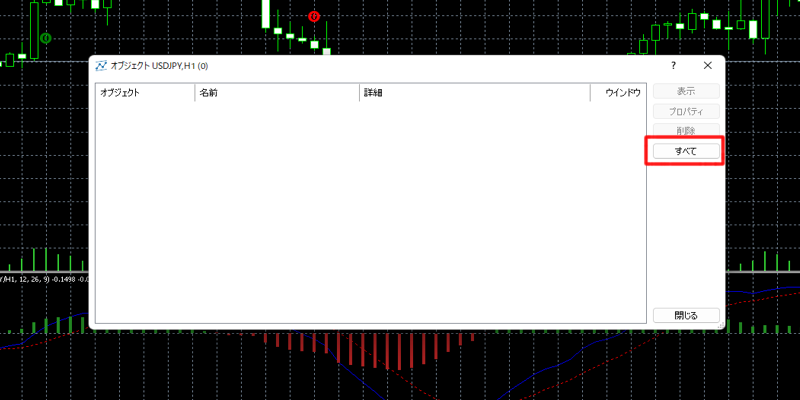Click the question mark help button
Image resolution: width=800 pixels, height=400 pixels.
[673, 66]
